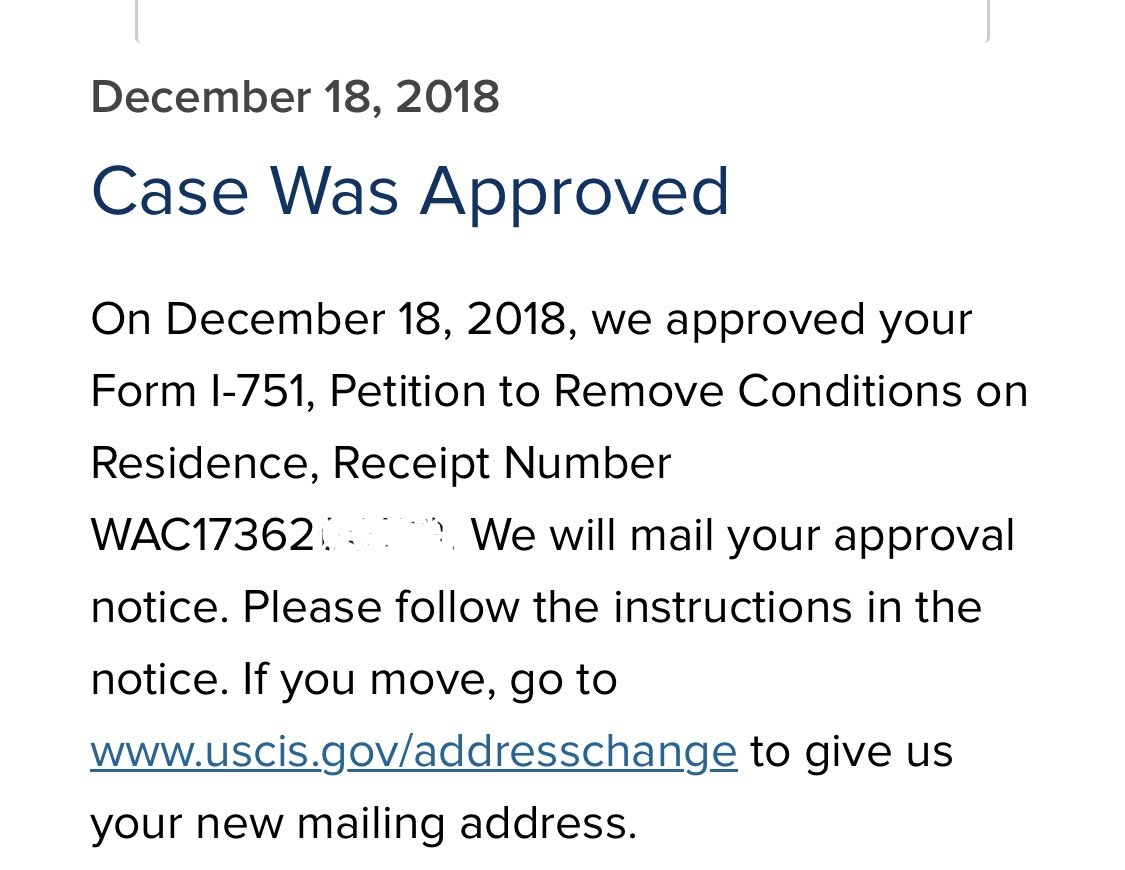Open the www.uscis.gov/addresschange link
This screenshot has width=1125, height=870.
[x=414, y=752]
